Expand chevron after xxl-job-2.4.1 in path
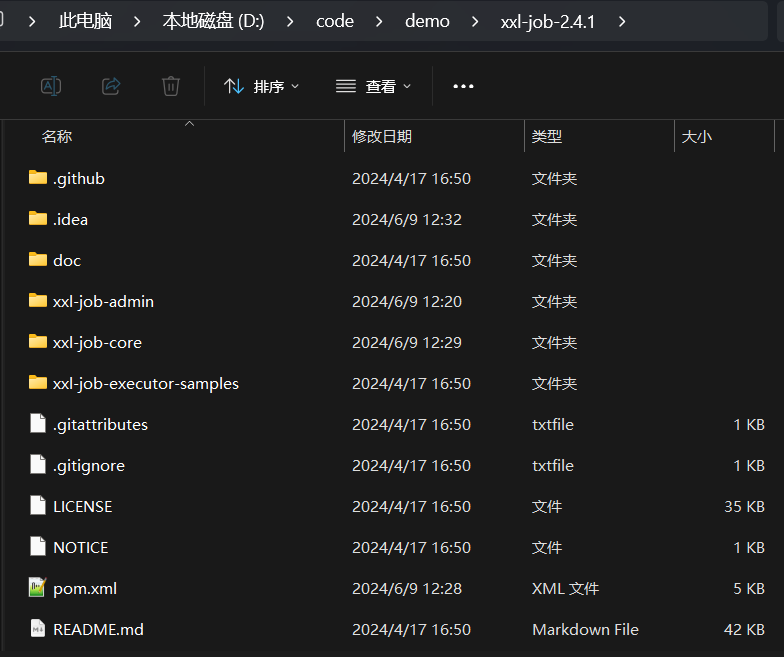784x657 pixels. [622, 21]
